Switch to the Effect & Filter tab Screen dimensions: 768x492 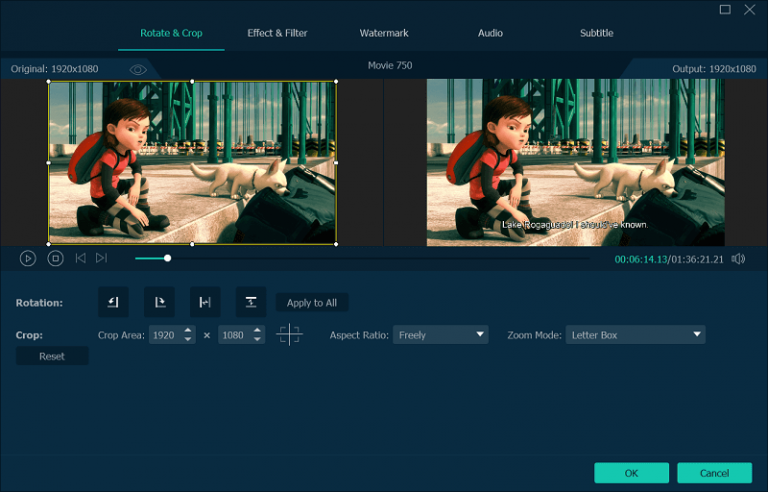click(277, 33)
